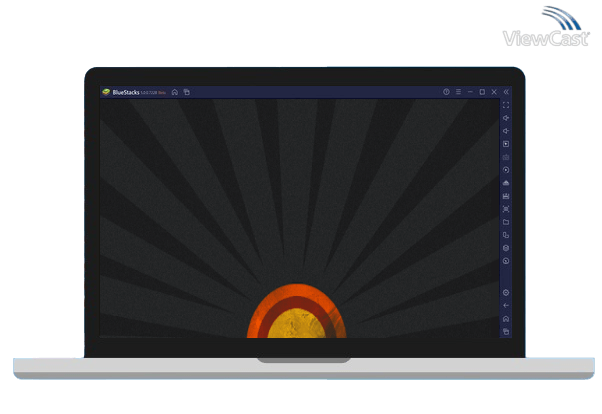Go to home tab in title bar

point(174,92)
